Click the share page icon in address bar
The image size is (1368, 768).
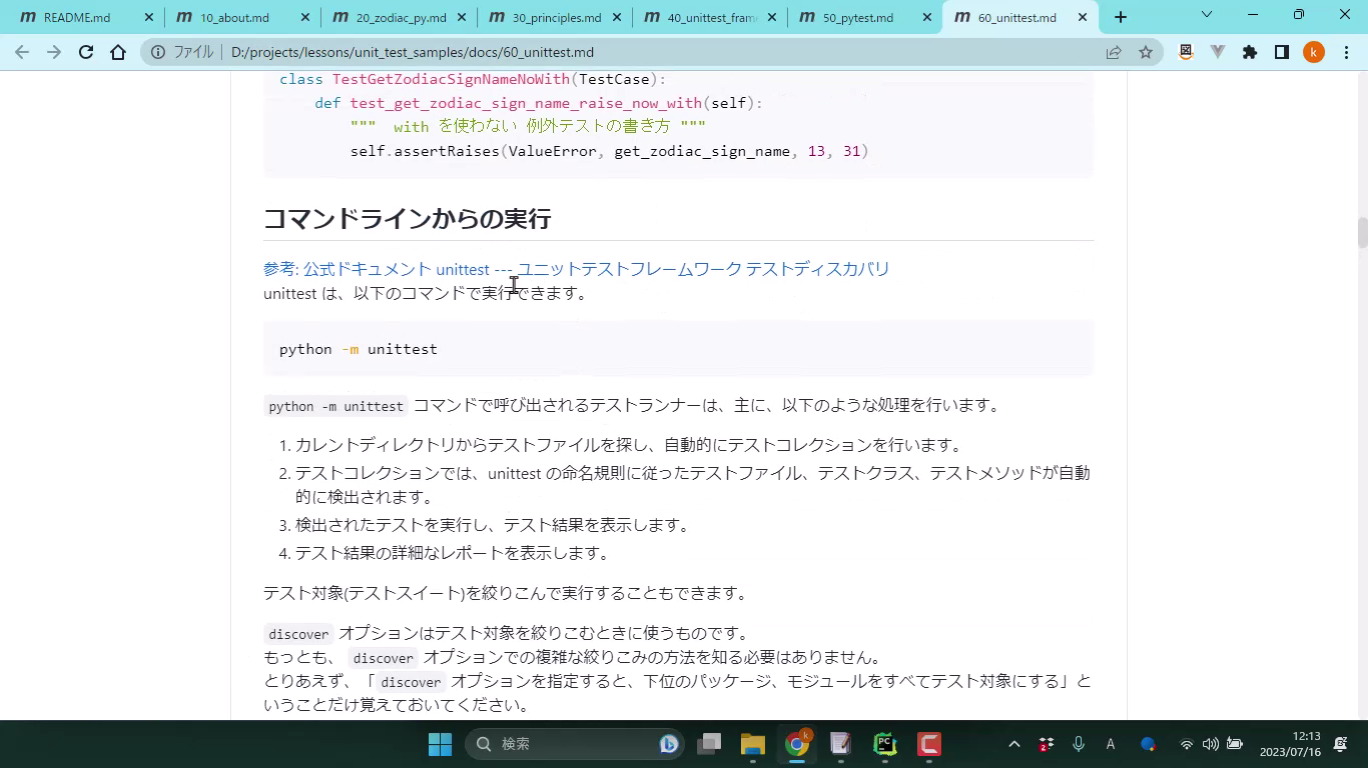coord(1114,53)
